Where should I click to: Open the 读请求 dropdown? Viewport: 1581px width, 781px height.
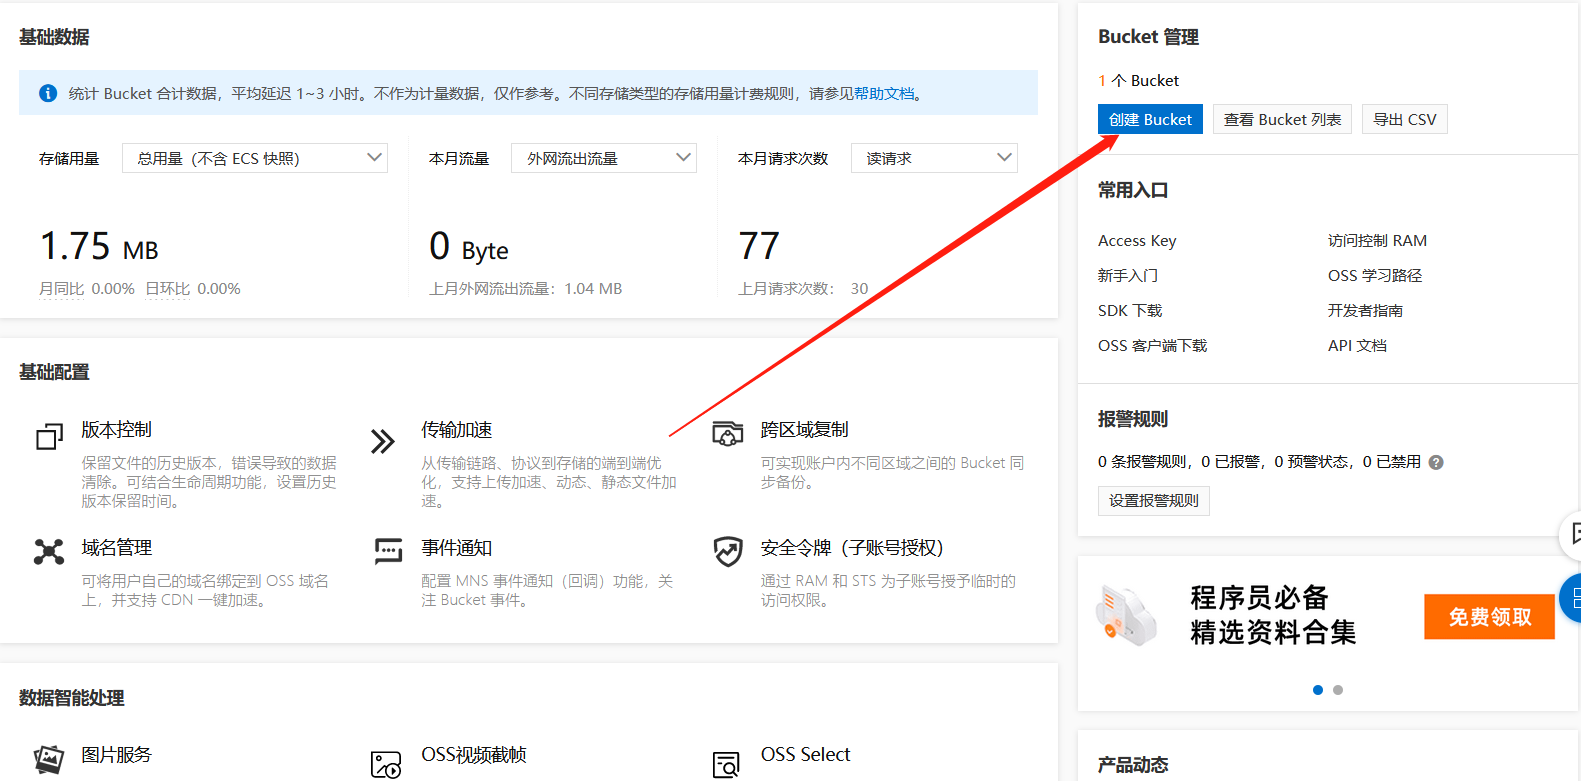934,158
